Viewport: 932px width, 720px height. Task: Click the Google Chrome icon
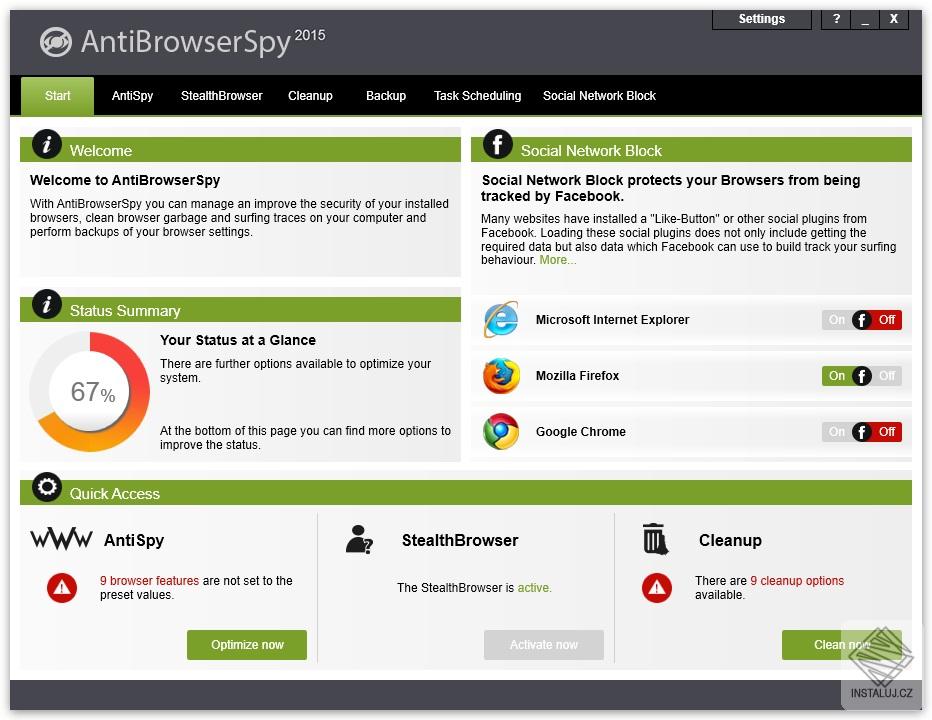pyautogui.click(x=501, y=432)
